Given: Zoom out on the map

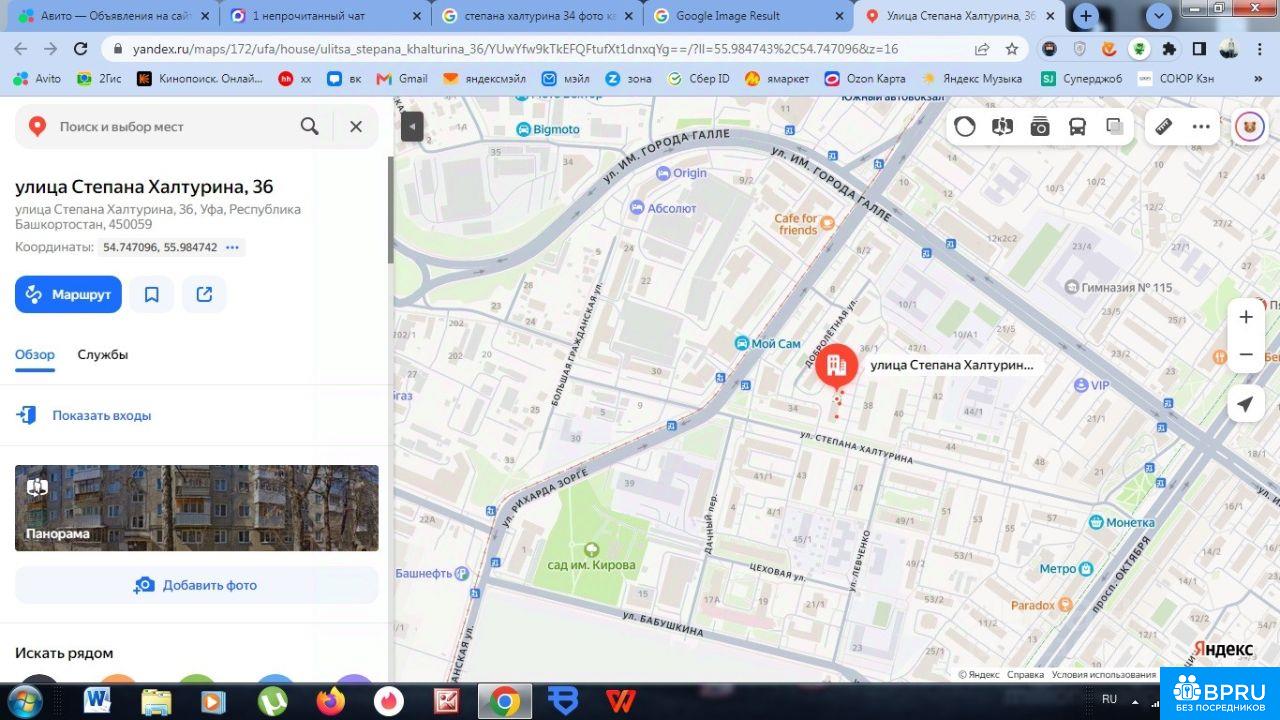Looking at the screenshot, I should 1246,355.
